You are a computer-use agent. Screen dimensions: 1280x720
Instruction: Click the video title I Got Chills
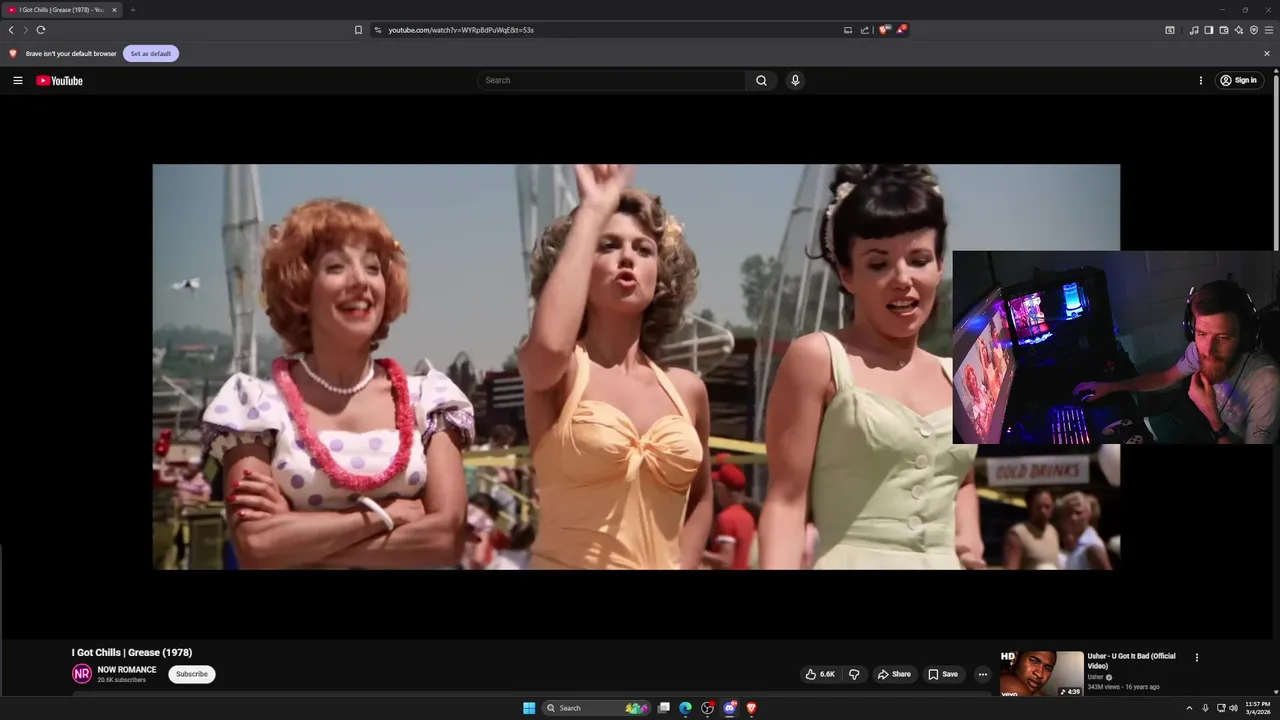pyautogui.click(x=131, y=653)
